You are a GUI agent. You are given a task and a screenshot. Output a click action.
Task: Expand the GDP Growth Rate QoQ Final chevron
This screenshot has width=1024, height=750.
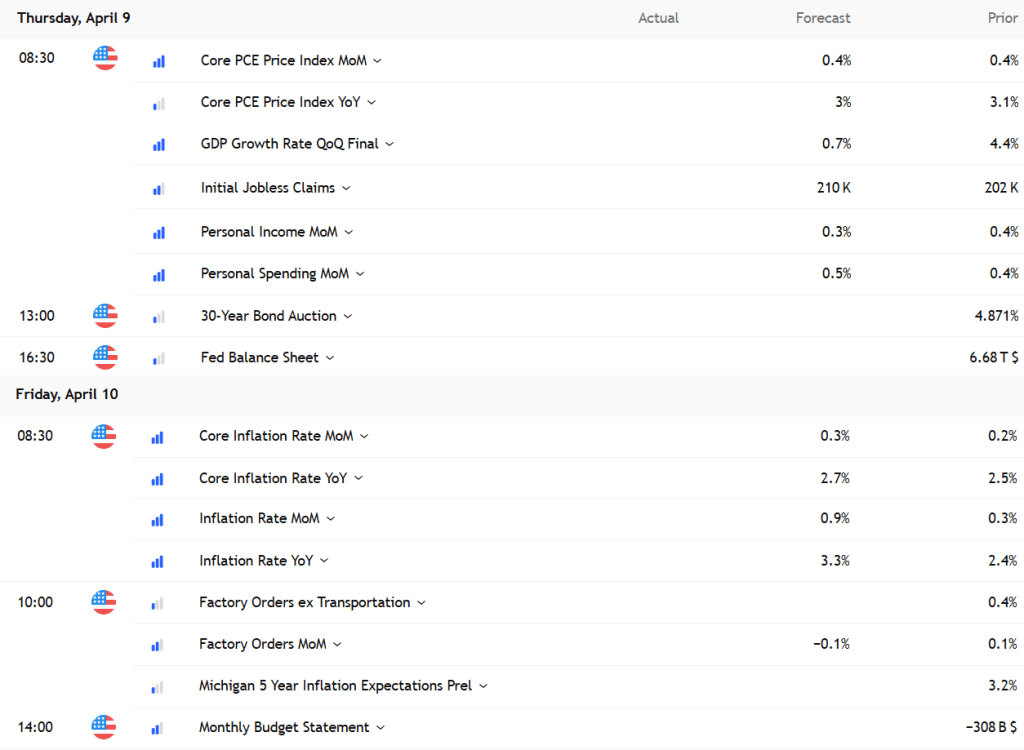point(390,144)
